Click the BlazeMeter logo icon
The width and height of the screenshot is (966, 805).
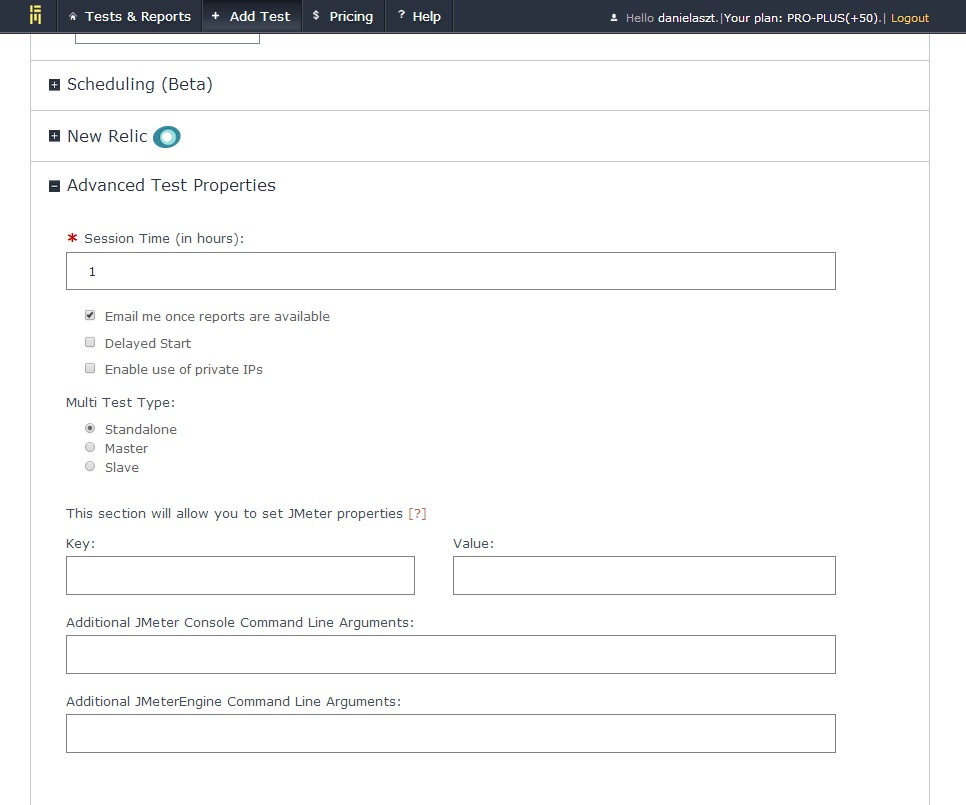[36, 15]
